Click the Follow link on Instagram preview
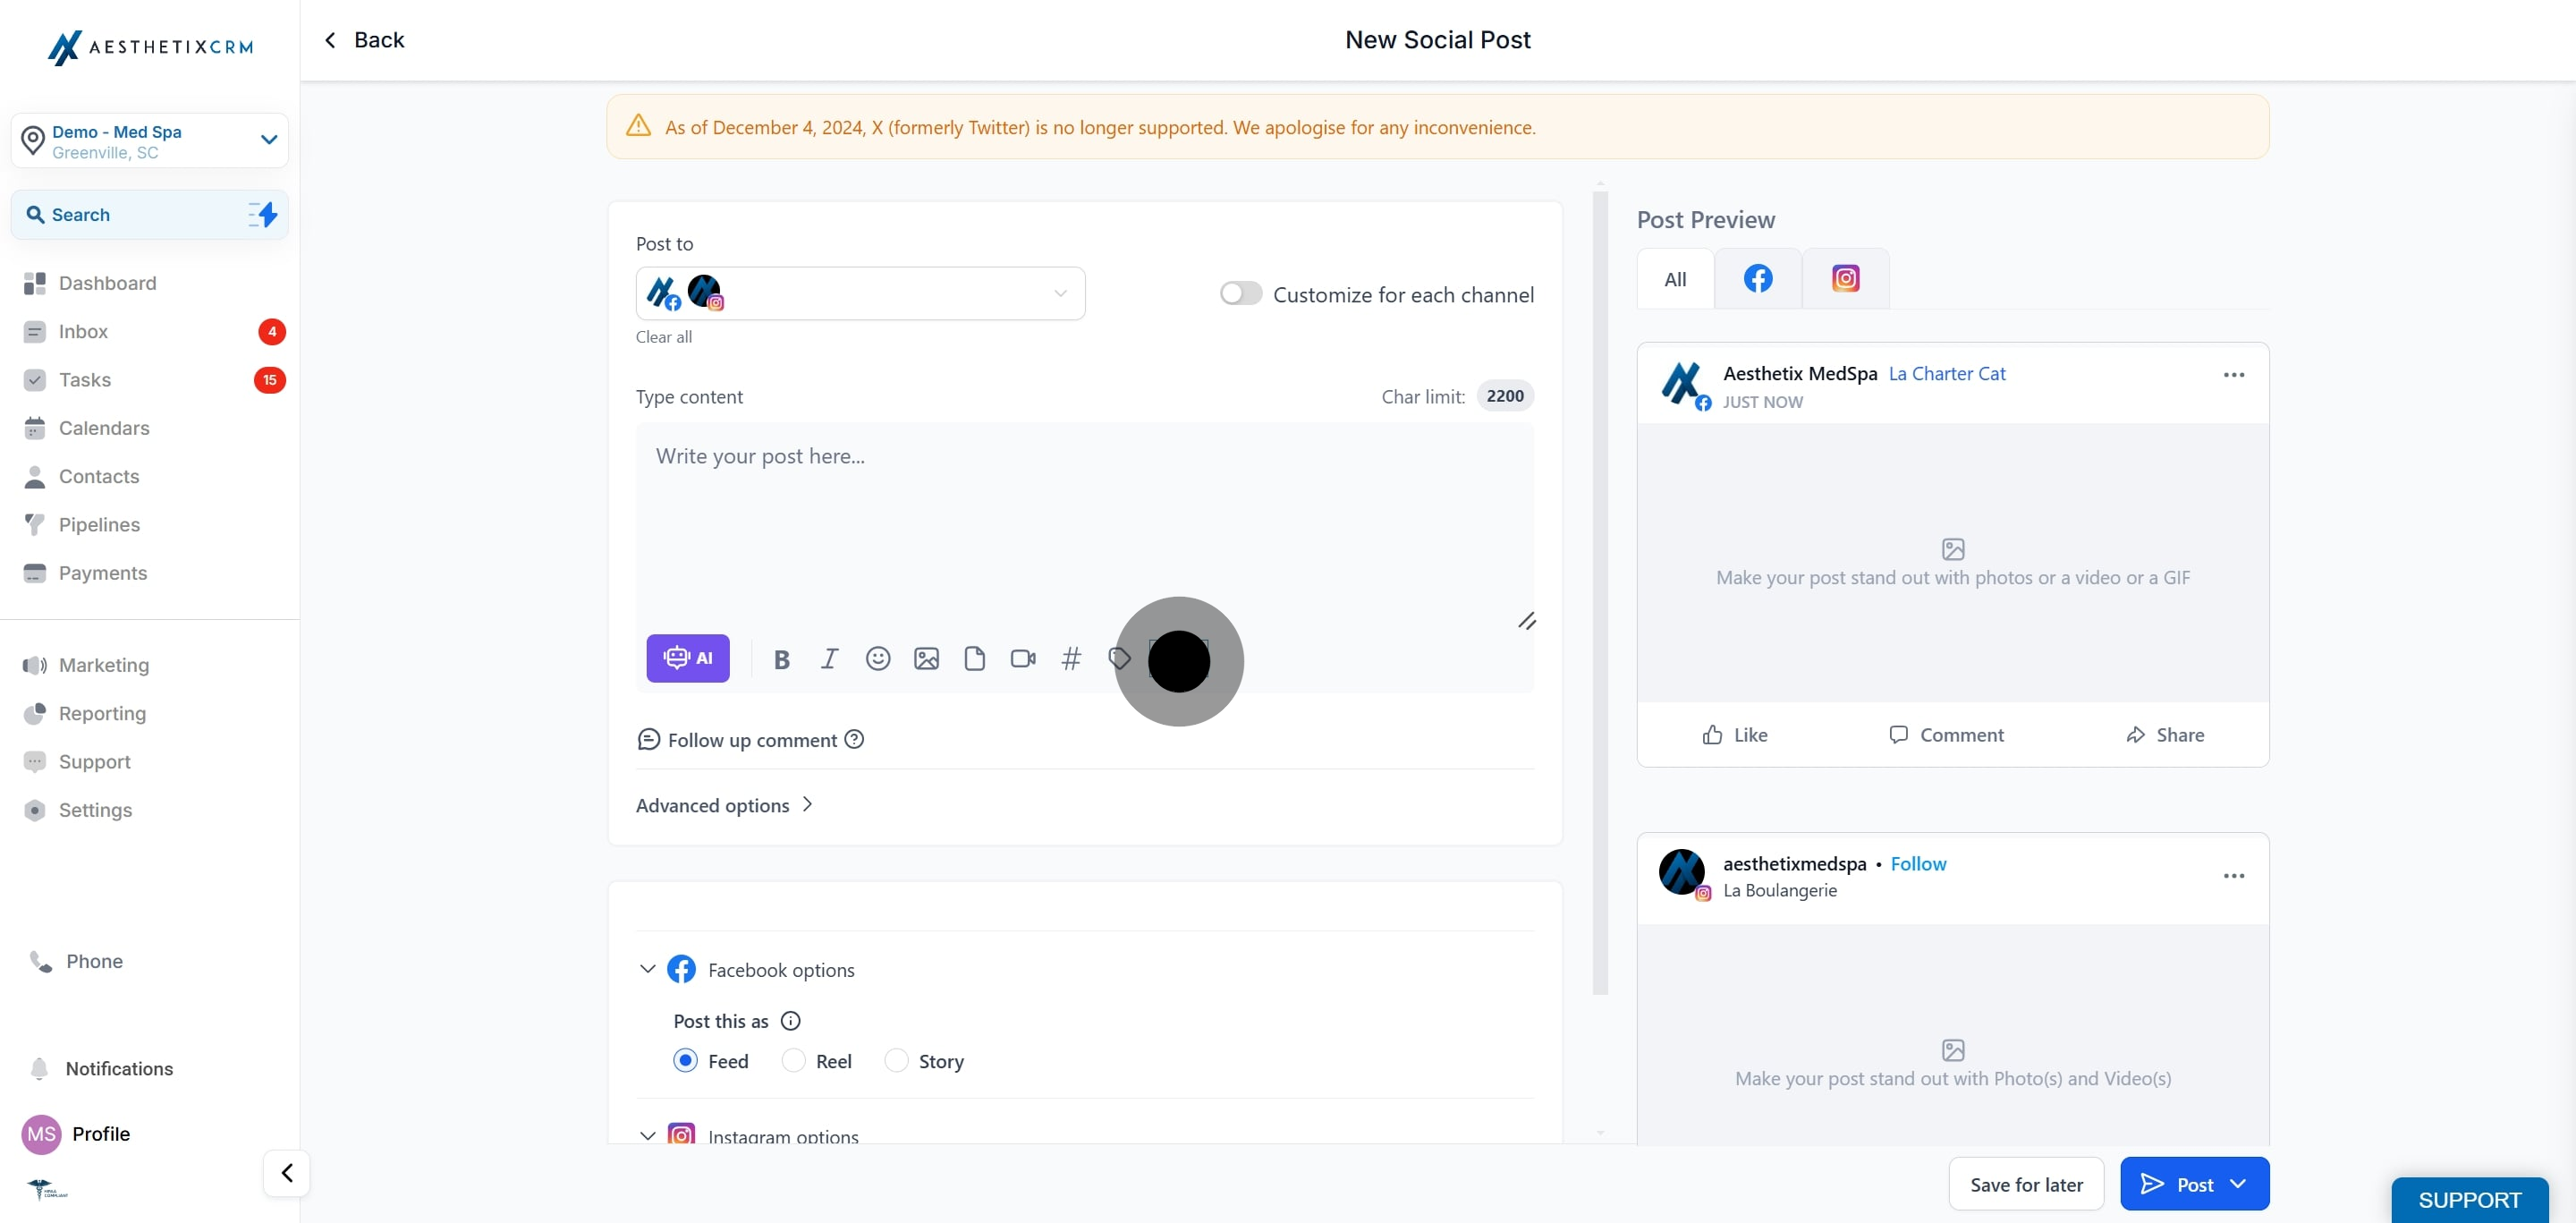Image resolution: width=2576 pixels, height=1223 pixels. pyautogui.click(x=1918, y=863)
